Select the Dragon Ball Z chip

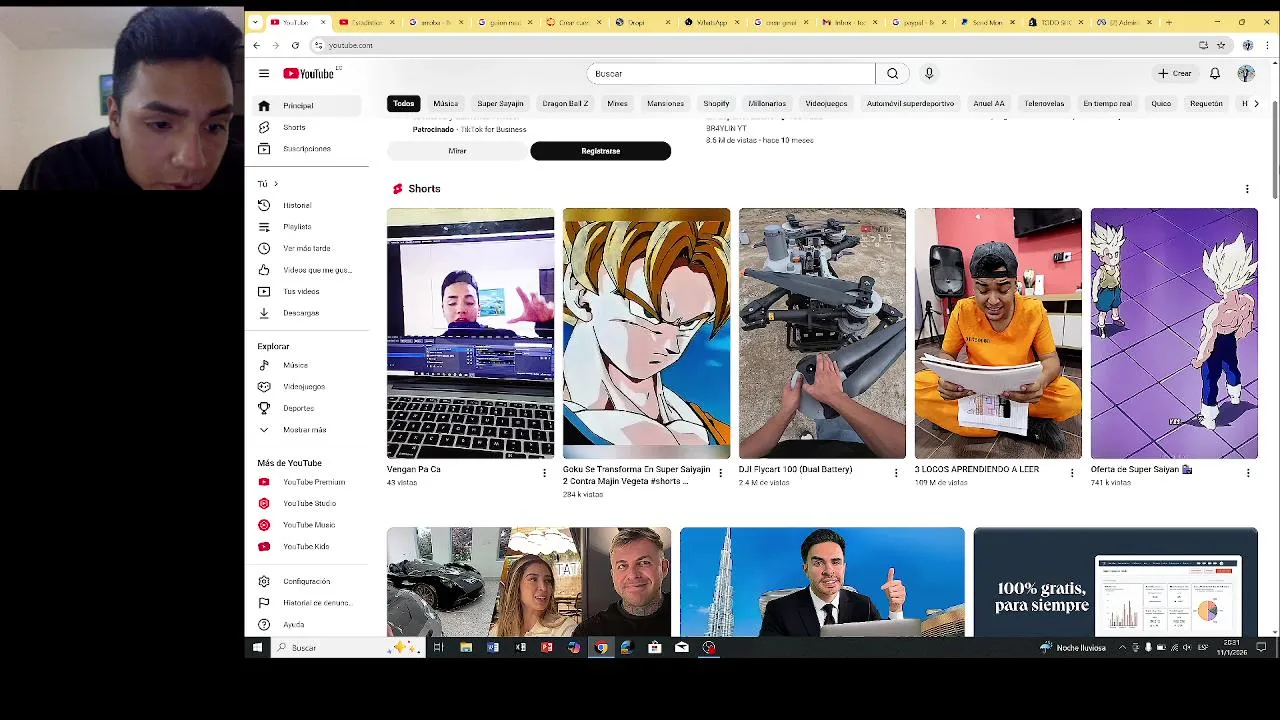(565, 103)
